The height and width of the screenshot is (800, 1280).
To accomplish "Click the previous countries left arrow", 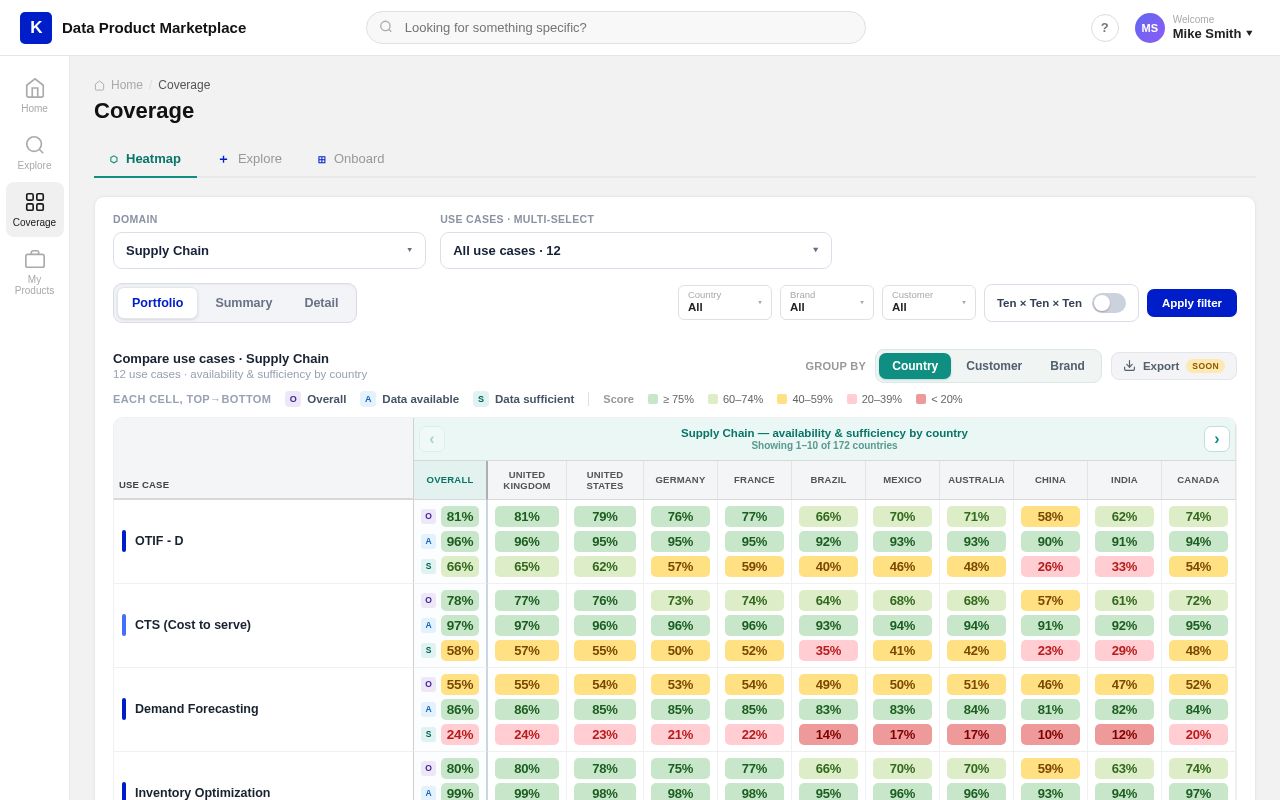I will (432, 439).
